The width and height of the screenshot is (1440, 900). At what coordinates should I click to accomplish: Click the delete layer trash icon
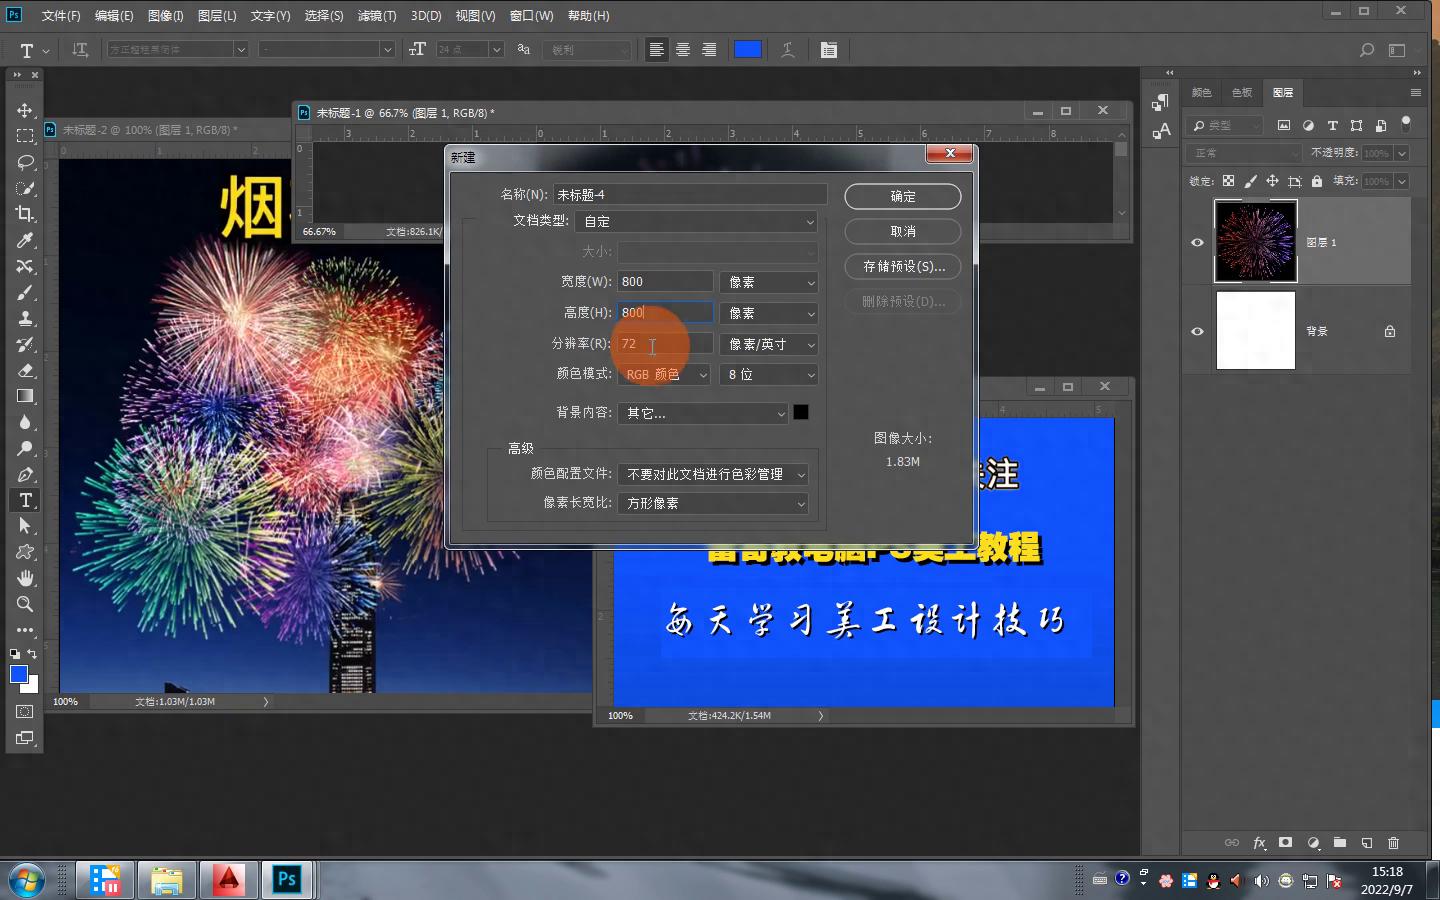[1393, 843]
